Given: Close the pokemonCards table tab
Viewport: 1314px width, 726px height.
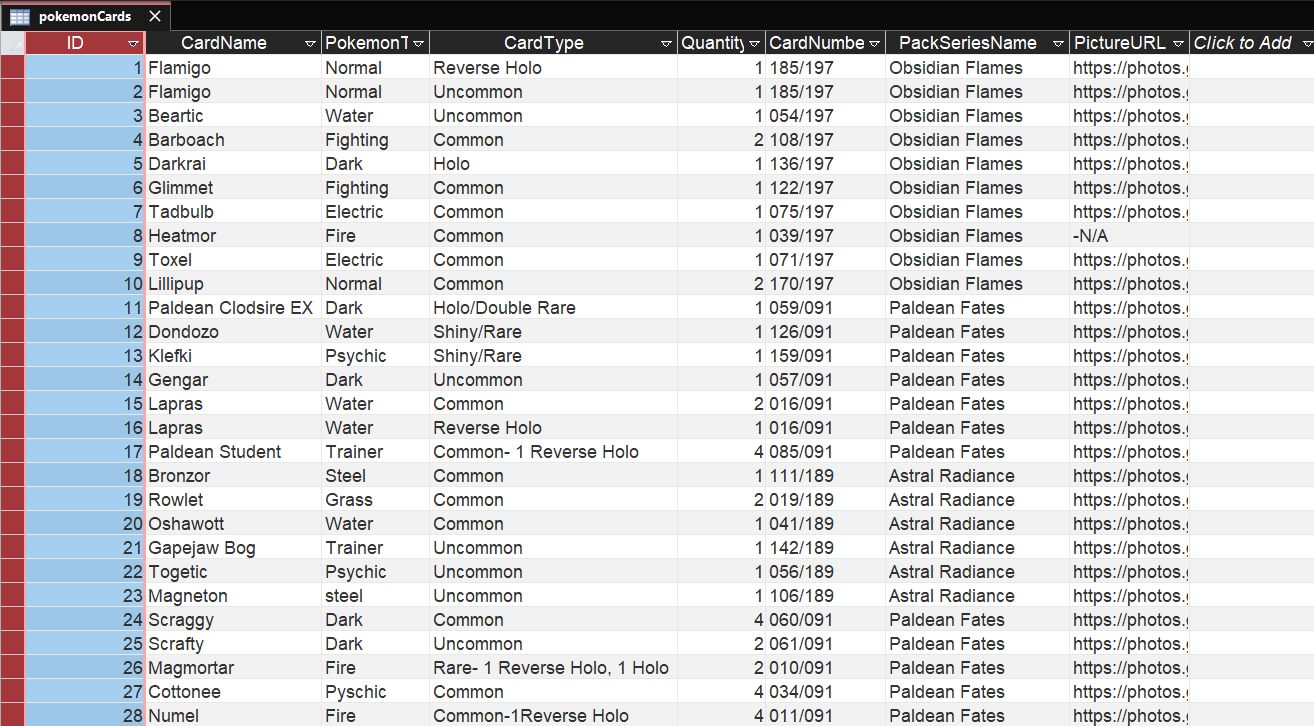Looking at the screenshot, I should pos(153,16).
